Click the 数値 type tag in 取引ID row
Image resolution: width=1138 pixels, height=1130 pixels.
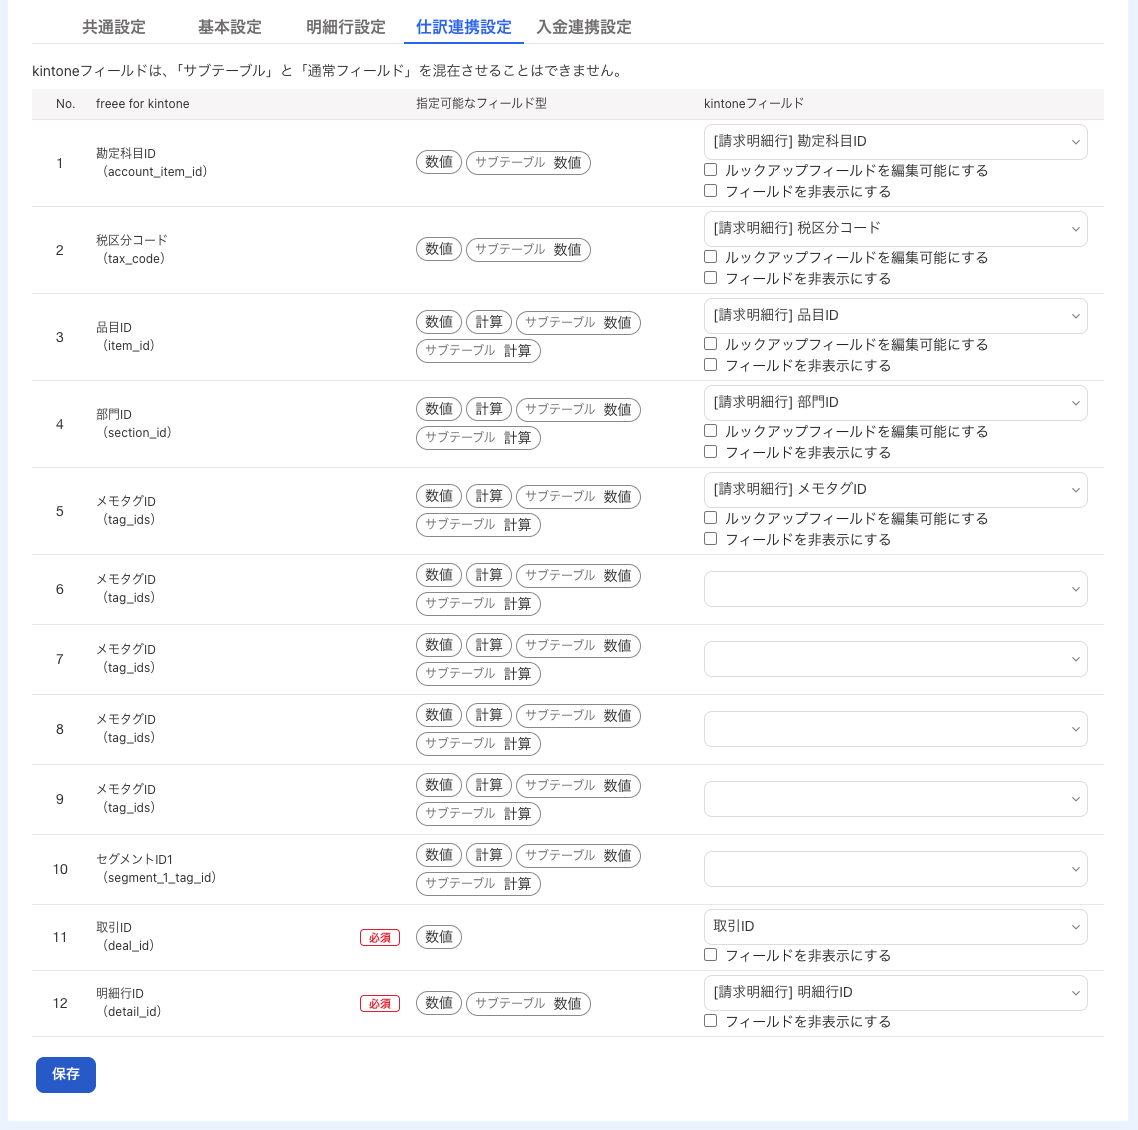pos(438,937)
